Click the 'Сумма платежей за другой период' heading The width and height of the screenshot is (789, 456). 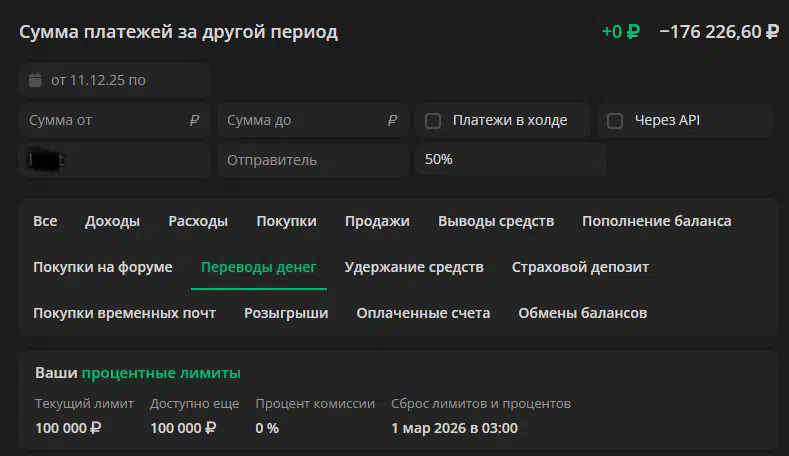(x=178, y=32)
